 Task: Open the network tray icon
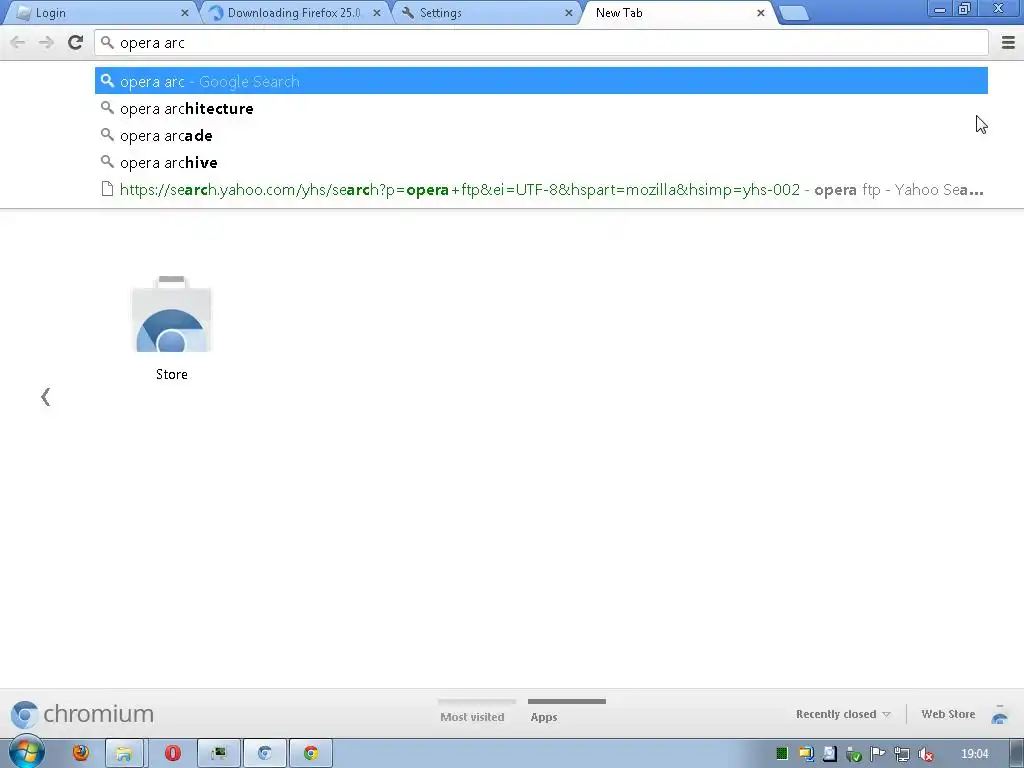pos(902,754)
